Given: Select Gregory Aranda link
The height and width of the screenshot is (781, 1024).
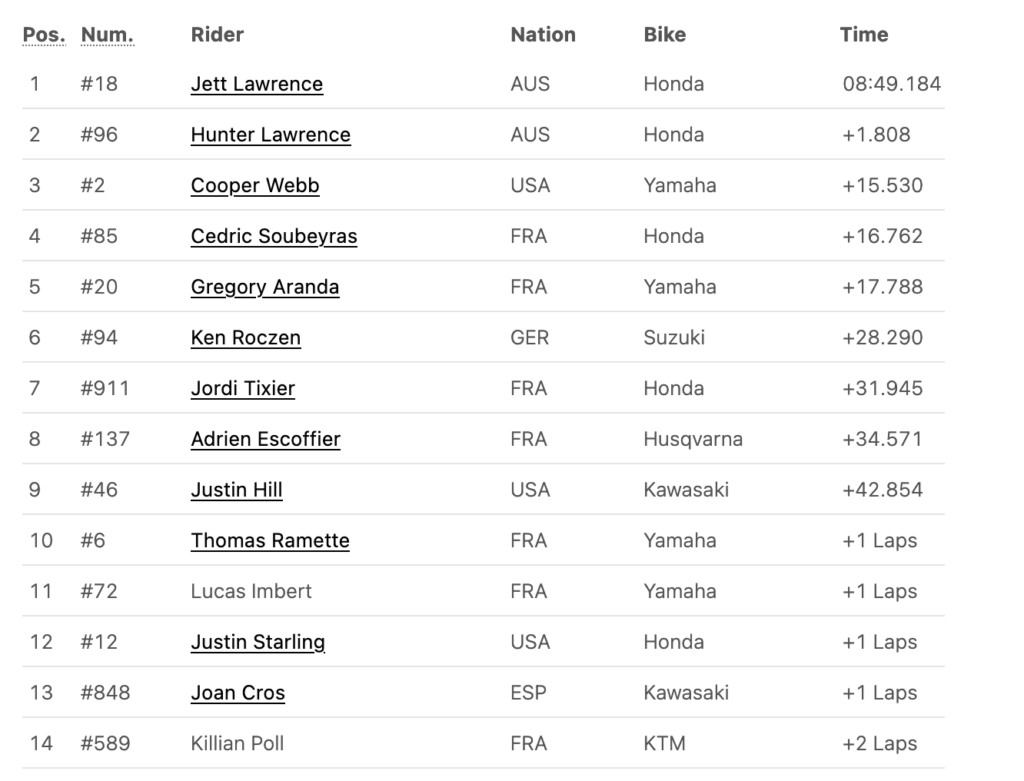Looking at the screenshot, I should 264,287.
